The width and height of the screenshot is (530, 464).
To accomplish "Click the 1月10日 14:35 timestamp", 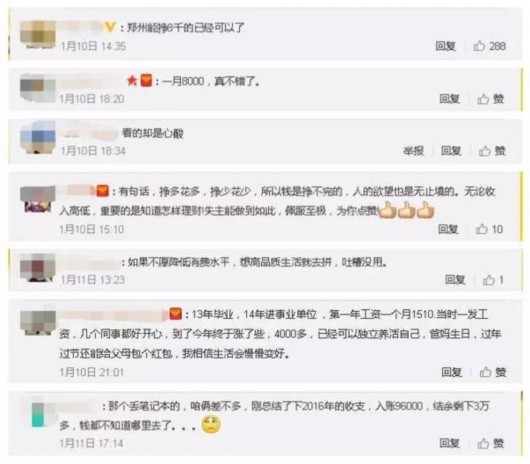I will [x=93, y=46].
